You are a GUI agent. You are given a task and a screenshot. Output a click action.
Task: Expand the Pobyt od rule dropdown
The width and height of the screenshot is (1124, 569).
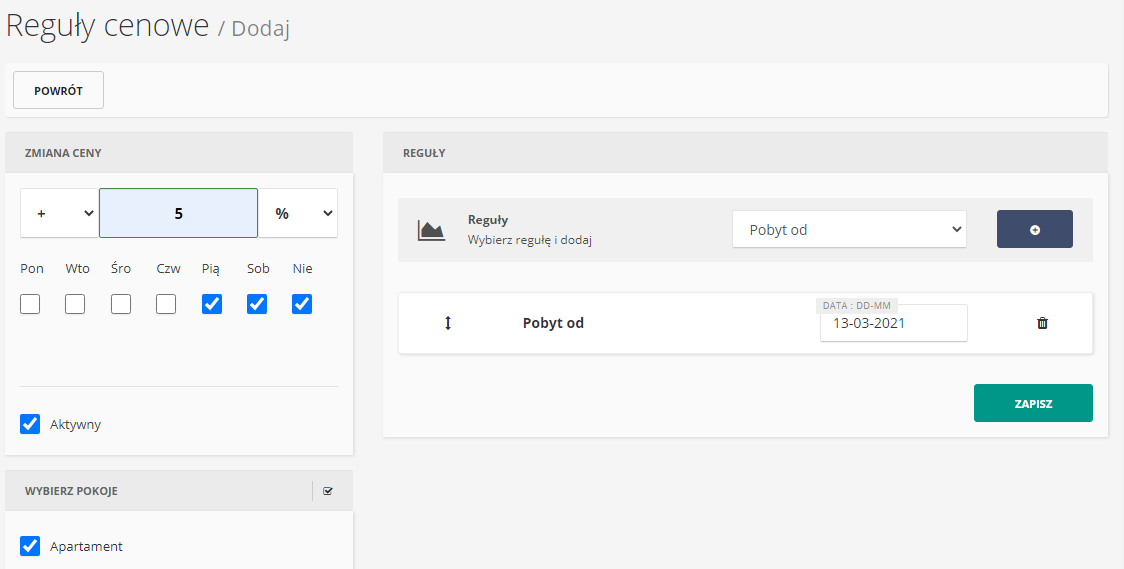[849, 229]
